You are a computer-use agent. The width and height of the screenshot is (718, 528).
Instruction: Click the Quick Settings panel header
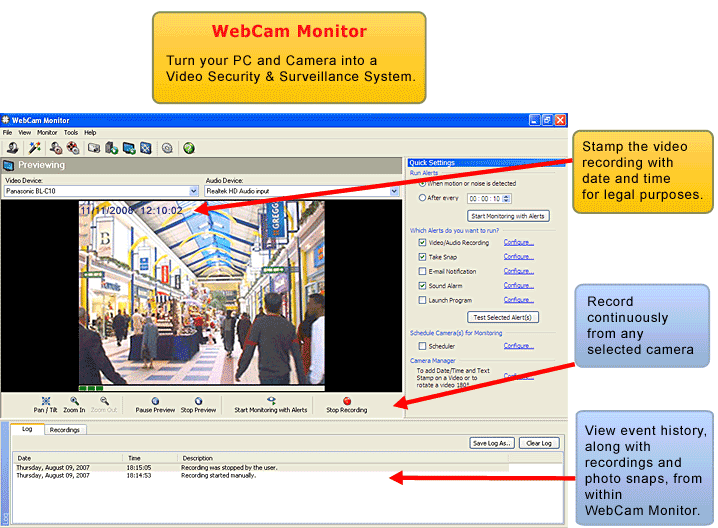pos(486,163)
